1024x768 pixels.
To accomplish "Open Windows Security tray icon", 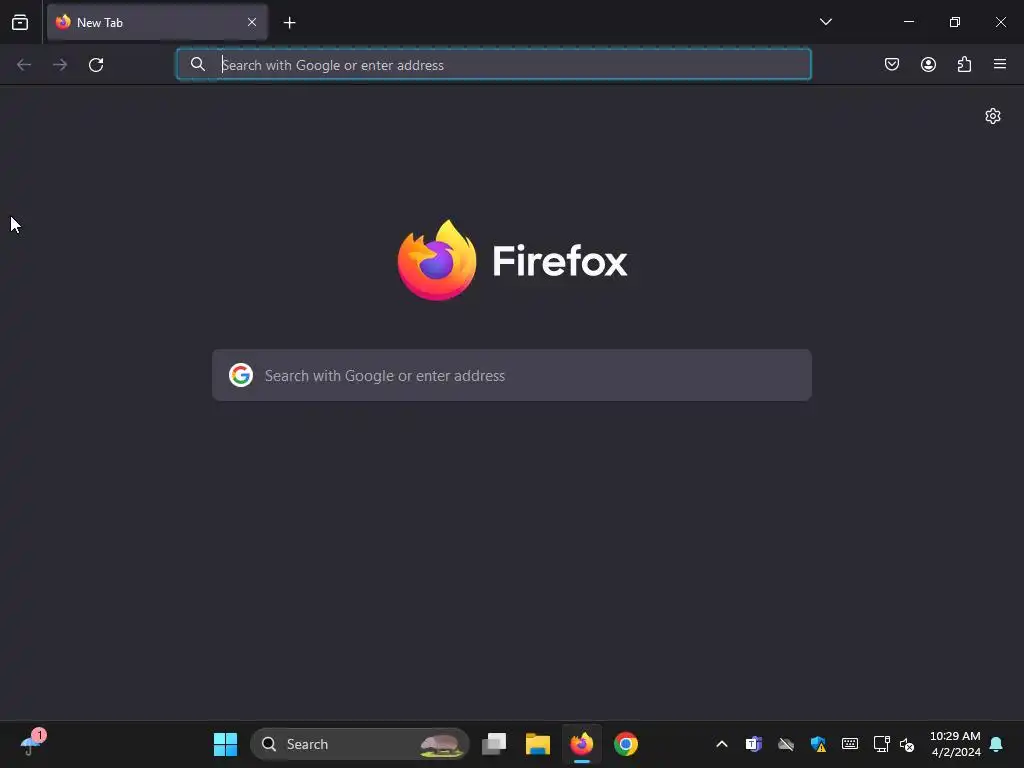I will 818,744.
